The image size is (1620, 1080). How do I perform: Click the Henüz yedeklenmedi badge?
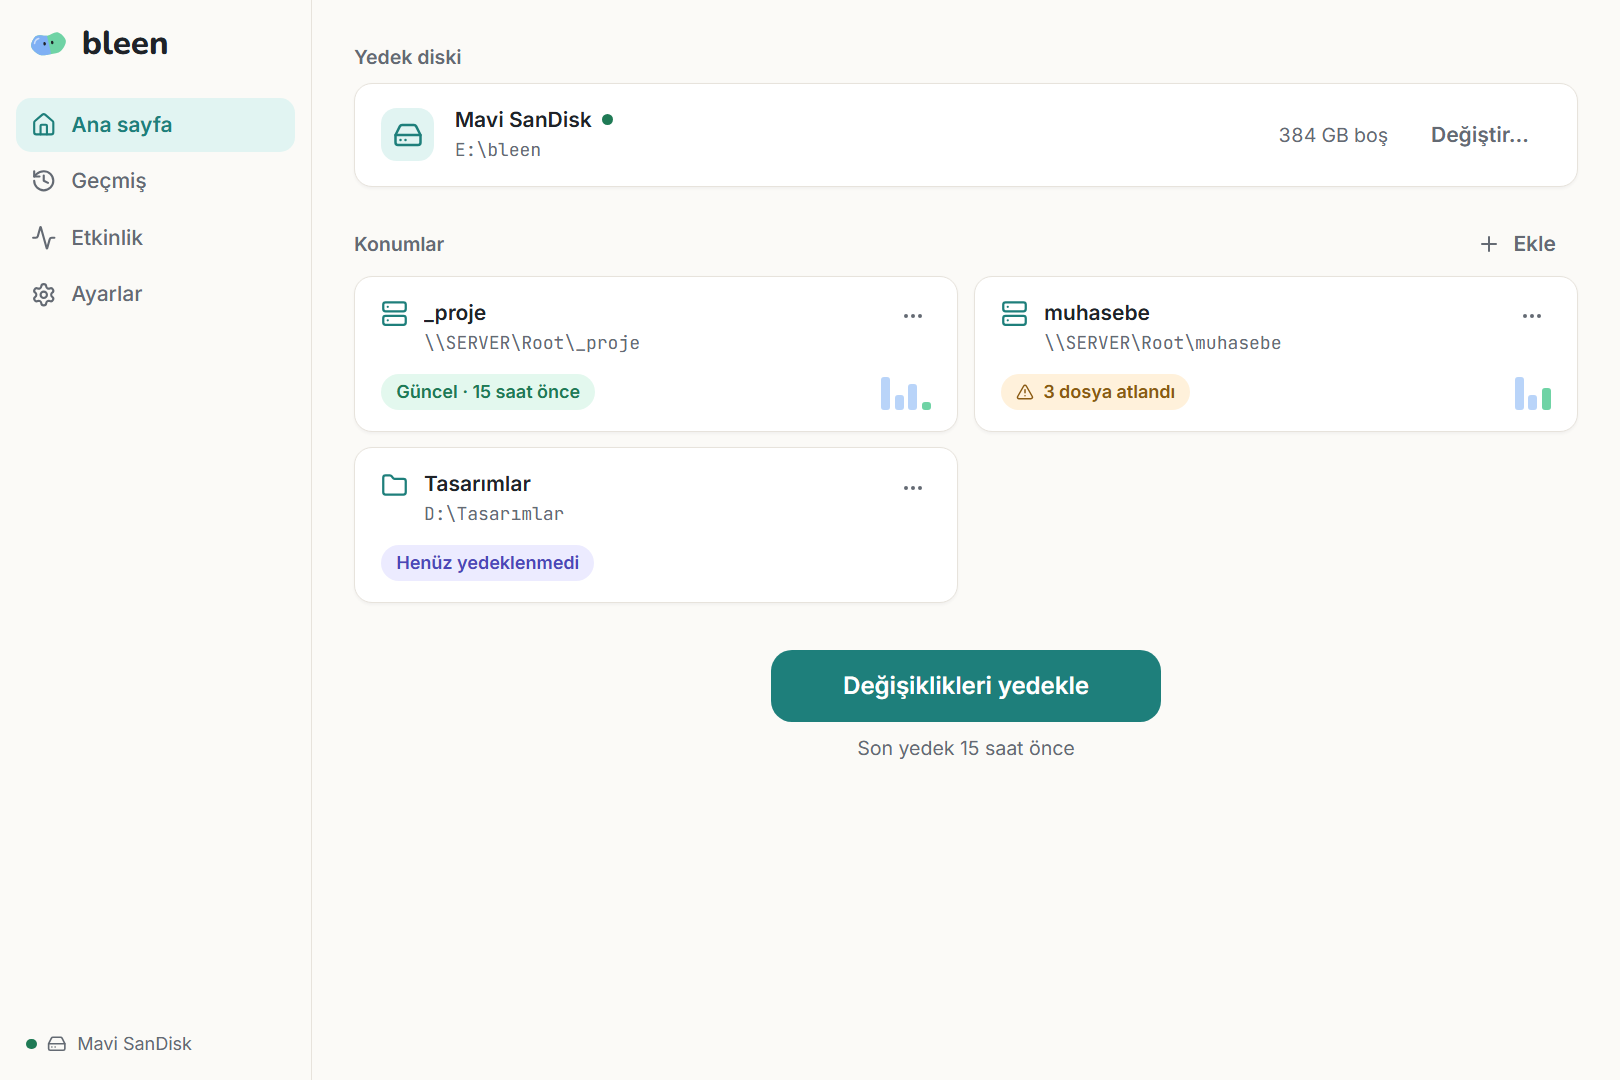(x=488, y=563)
